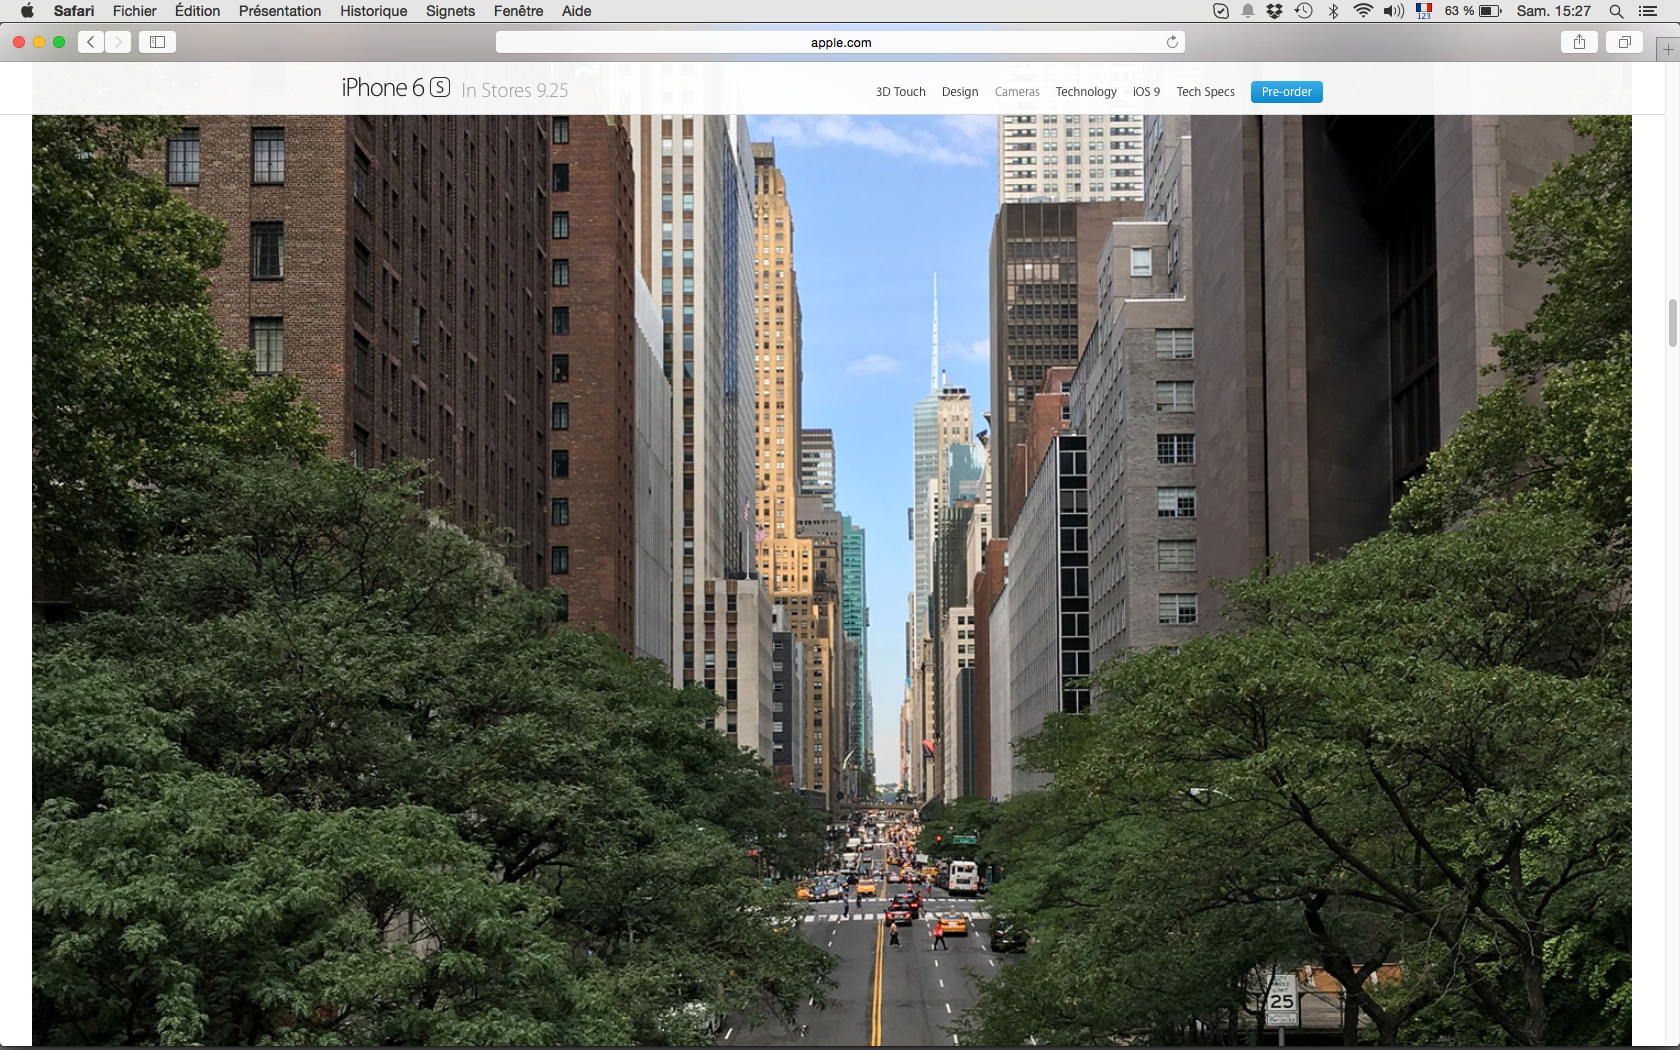Open the Fenêtre menu
The width and height of the screenshot is (1680, 1050).
[519, 11]
